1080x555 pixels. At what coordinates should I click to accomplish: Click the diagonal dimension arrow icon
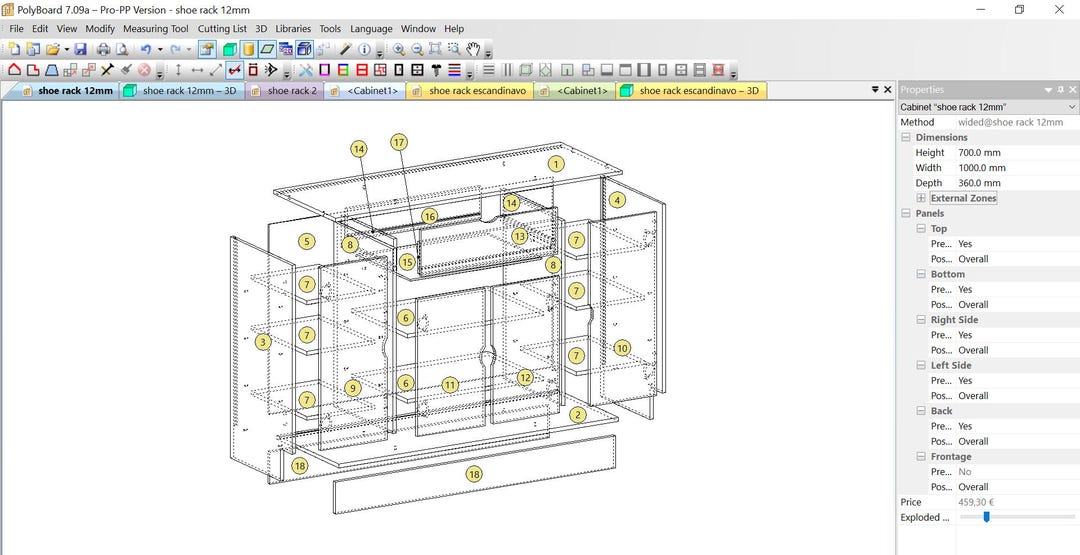(x=216, y=70)
